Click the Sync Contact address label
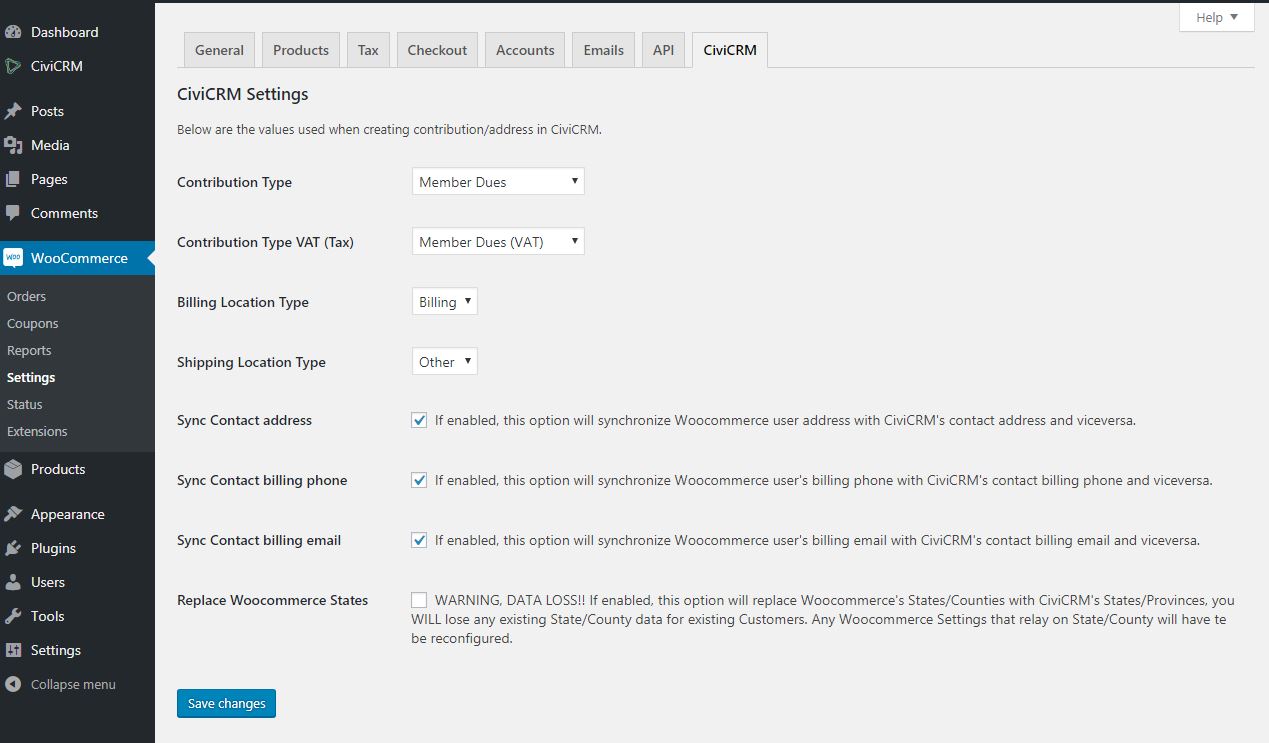This screenshot has width=1269, height=743. [245, 420]
